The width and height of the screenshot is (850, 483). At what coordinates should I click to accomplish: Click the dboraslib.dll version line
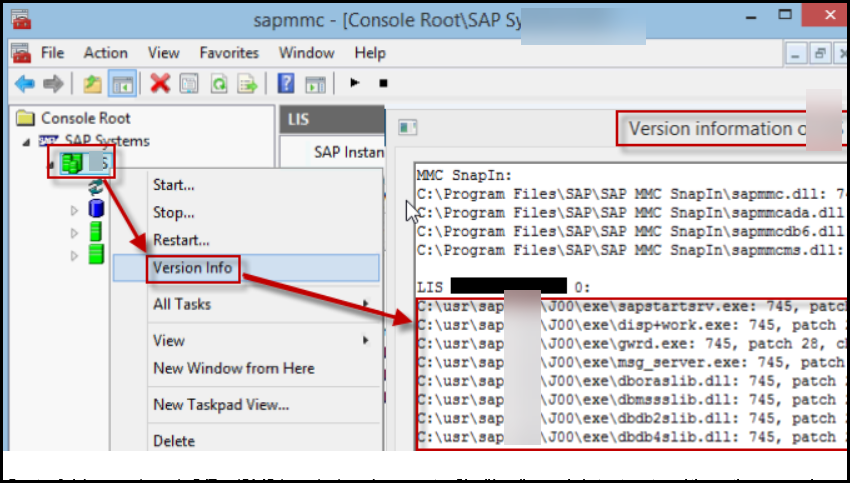pos(632,382)
